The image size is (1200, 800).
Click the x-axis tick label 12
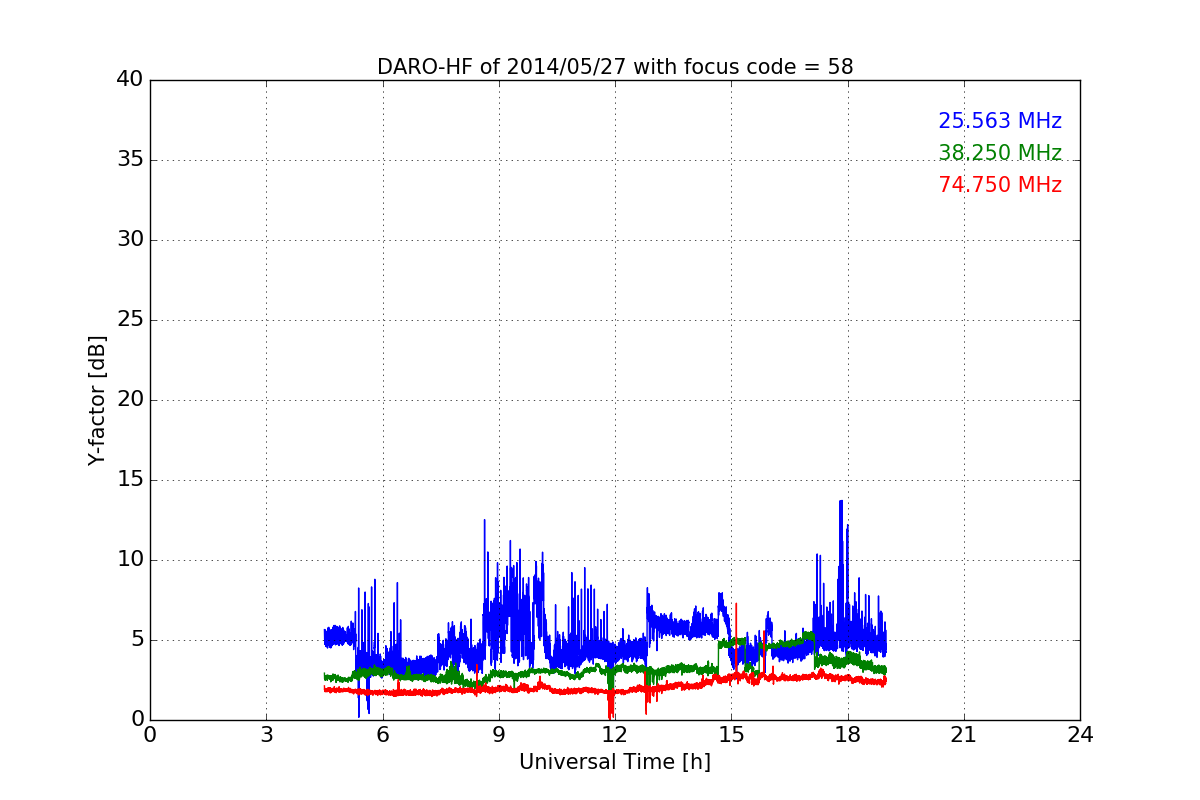tap(615, 735)
